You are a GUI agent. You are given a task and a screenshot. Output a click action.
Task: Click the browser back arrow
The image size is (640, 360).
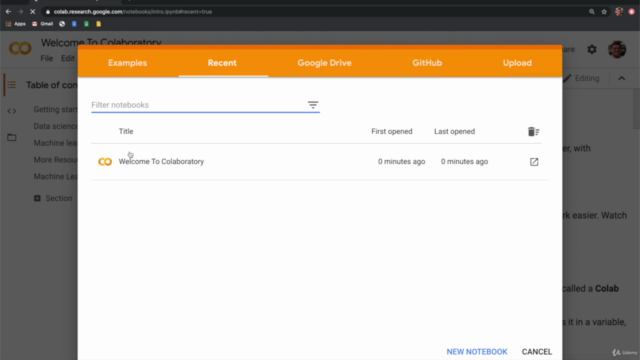[x=8, y=11]
